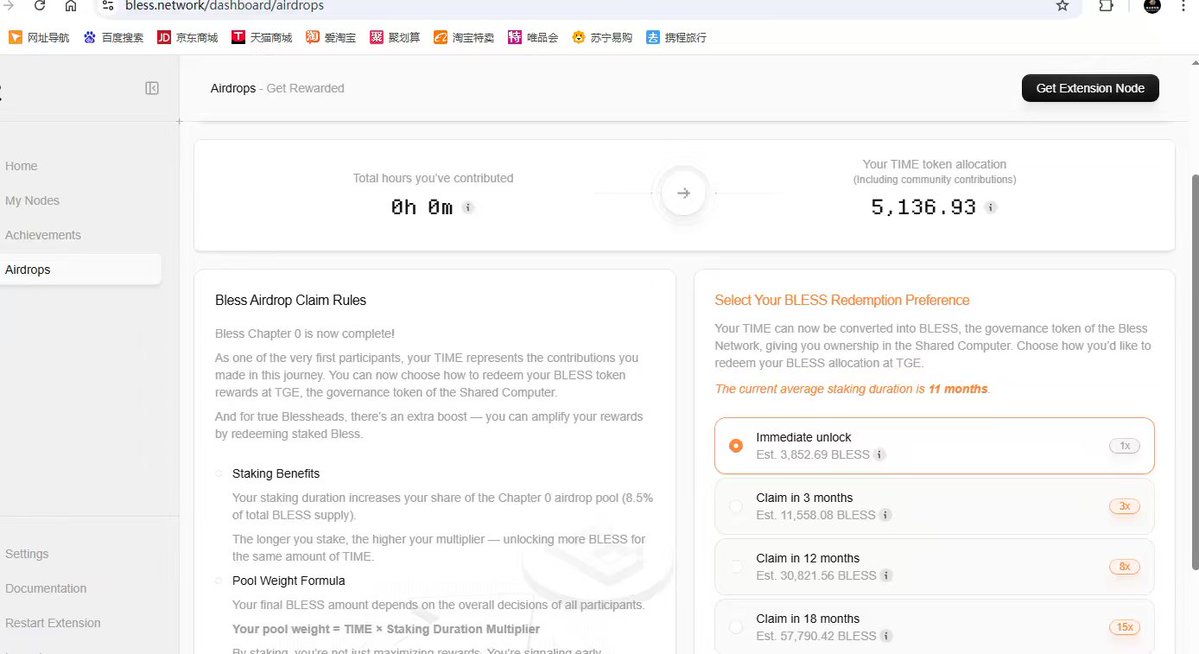
Task: Click the 5,136.93 TIME allocation value
Action: pos(923,207)
